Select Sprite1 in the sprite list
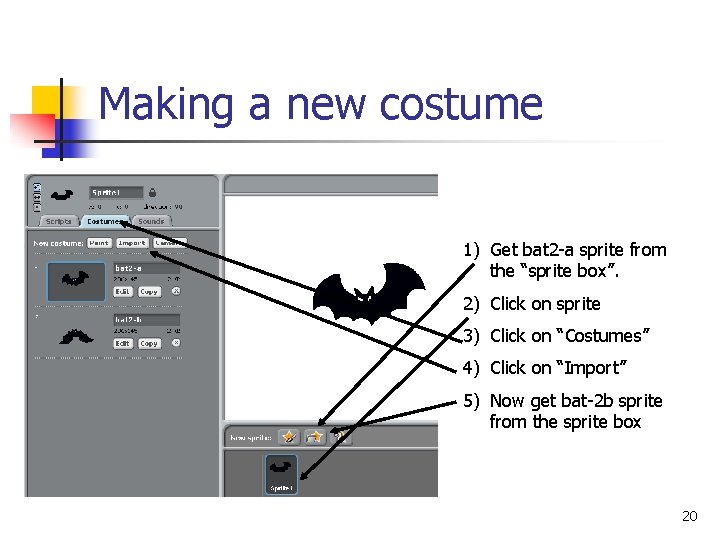 281,474
